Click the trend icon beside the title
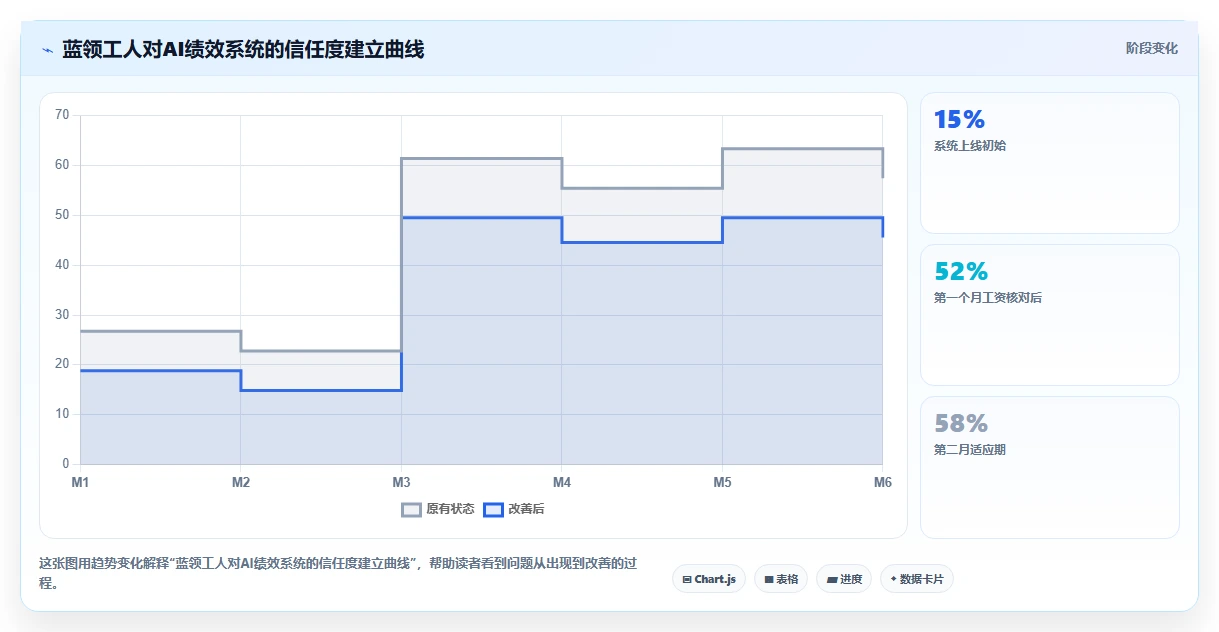Screen dimensions: 1219x632 [x=47, y=49]
